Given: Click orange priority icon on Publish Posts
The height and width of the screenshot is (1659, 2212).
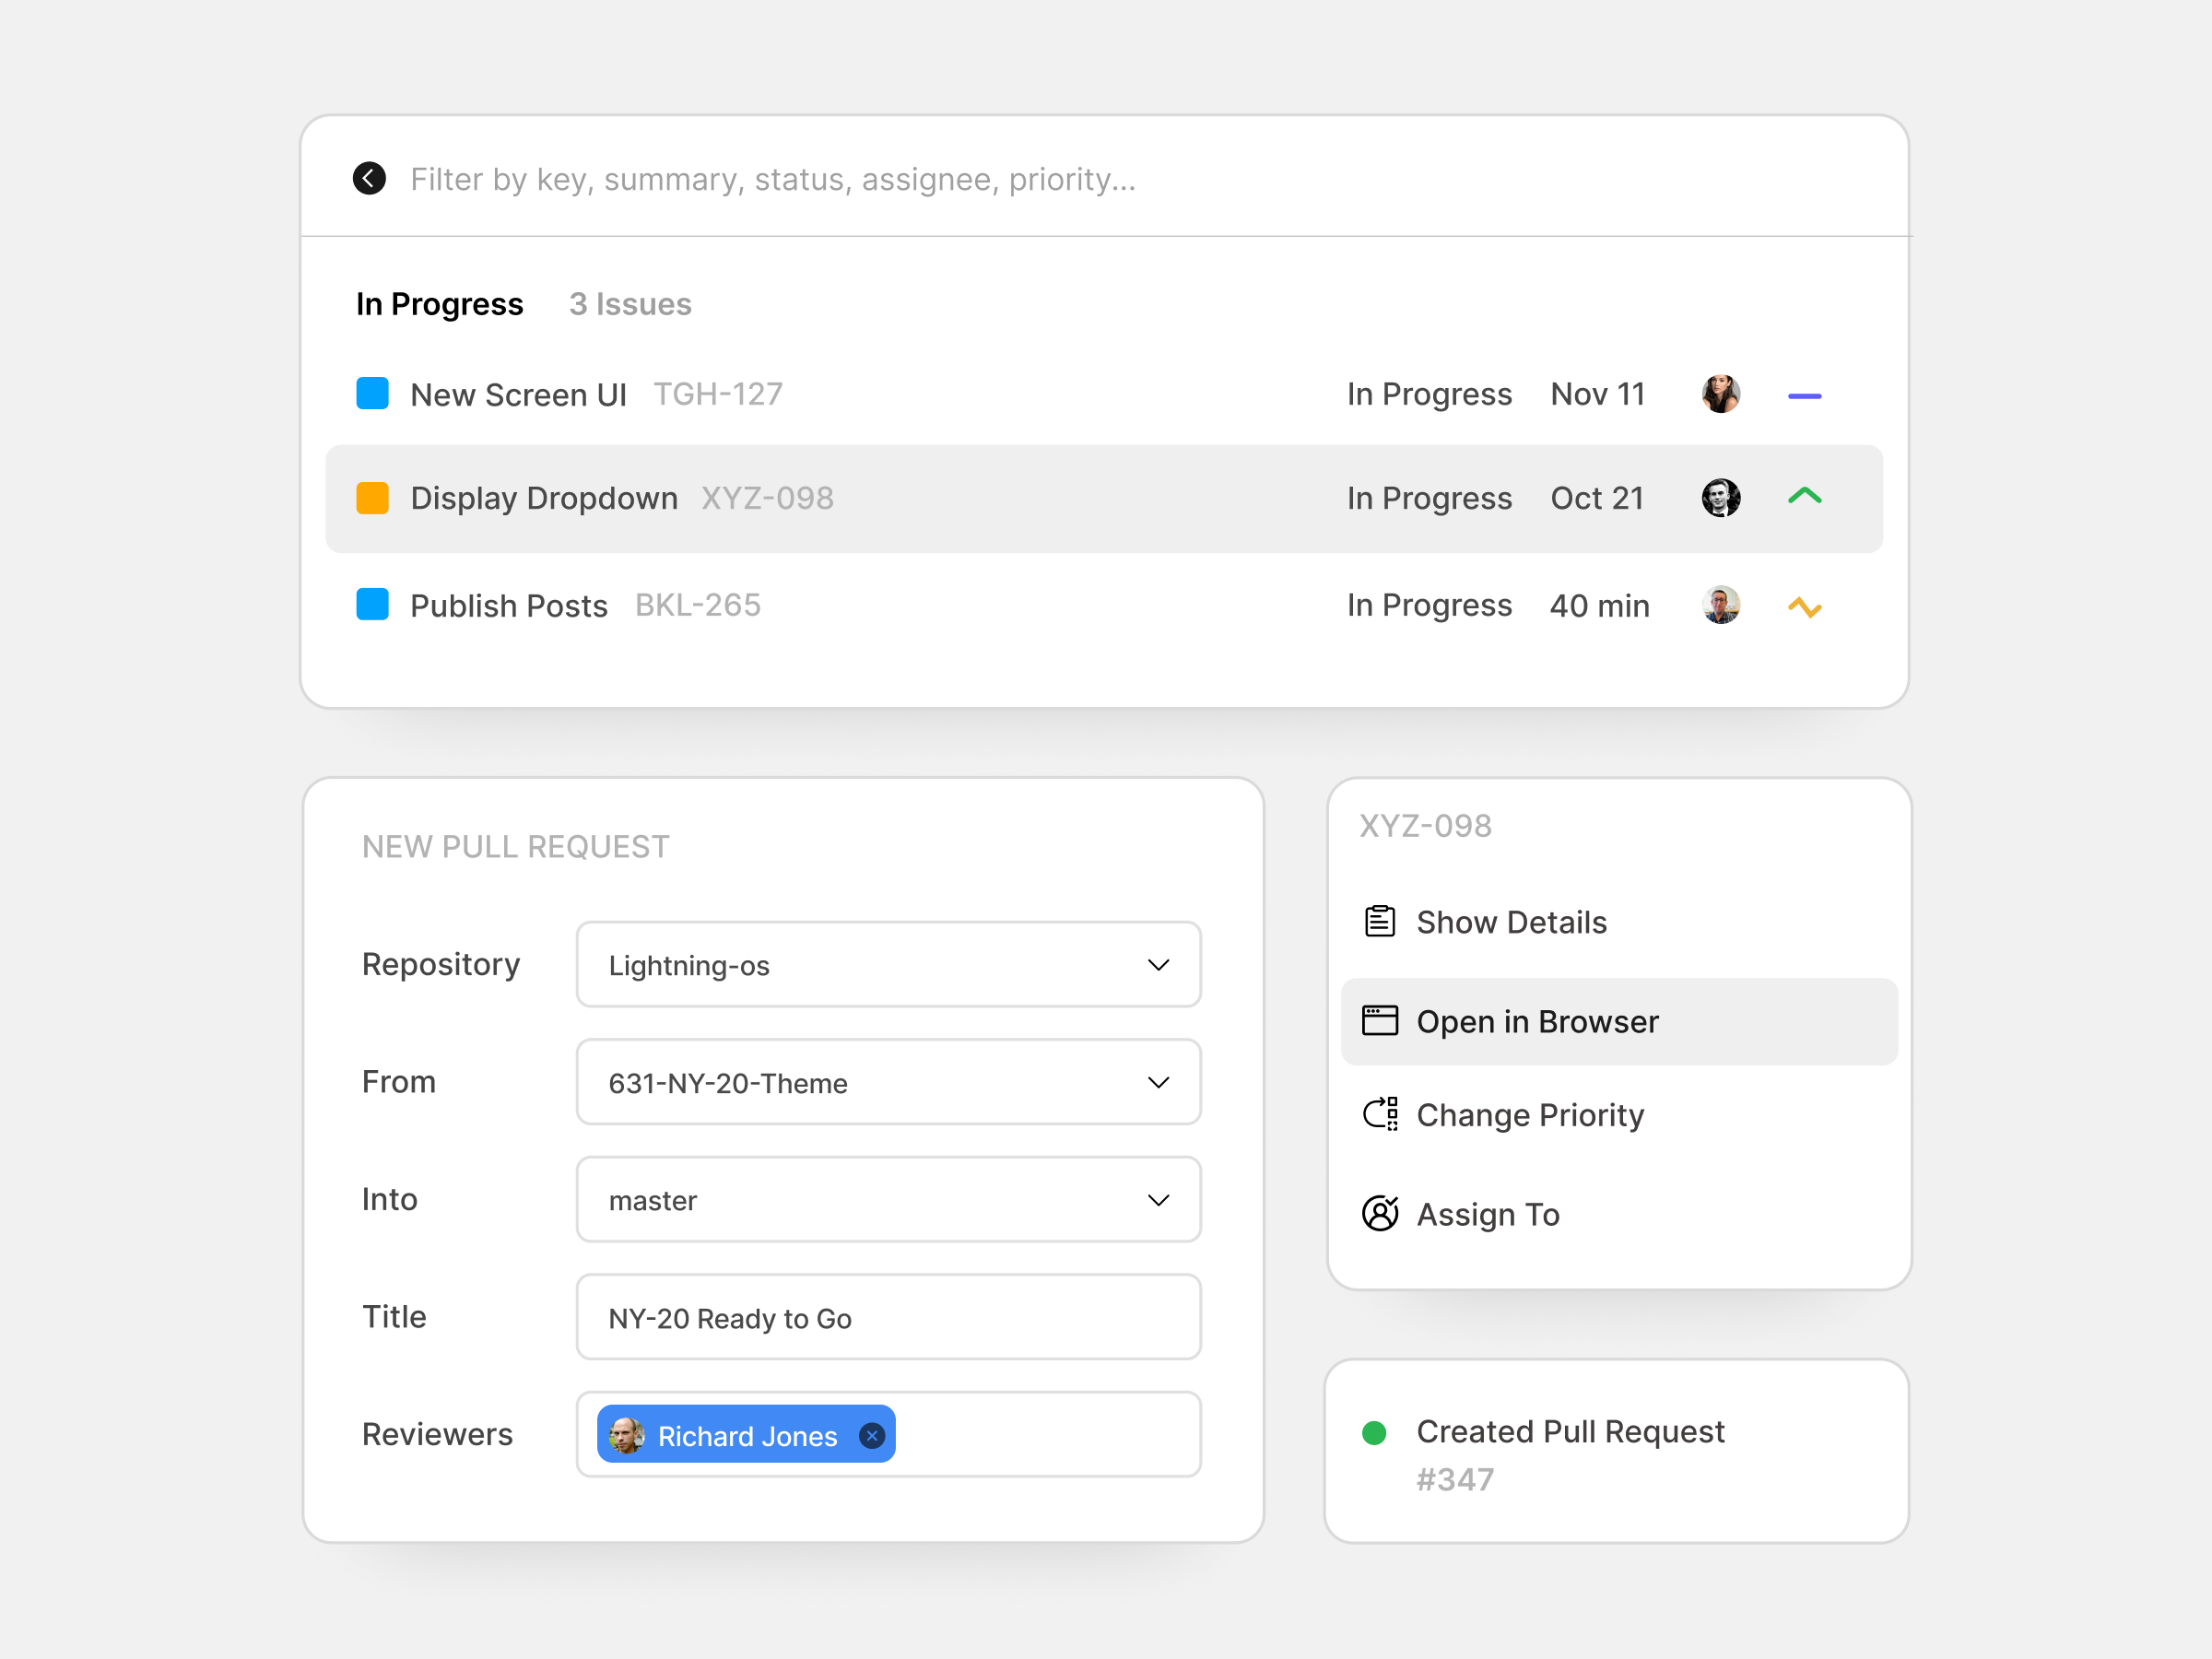Looking at the screenshot, I should 1804,607.
